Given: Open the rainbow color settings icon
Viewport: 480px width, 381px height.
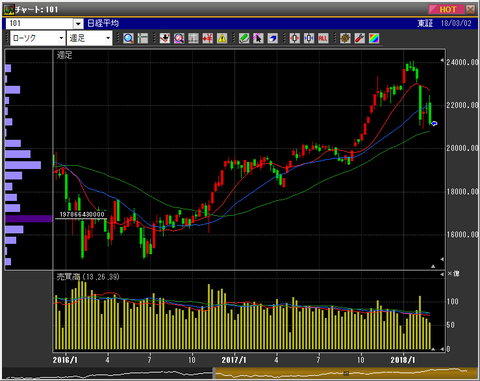Looking at the screenshot, I should click(374, 38).
